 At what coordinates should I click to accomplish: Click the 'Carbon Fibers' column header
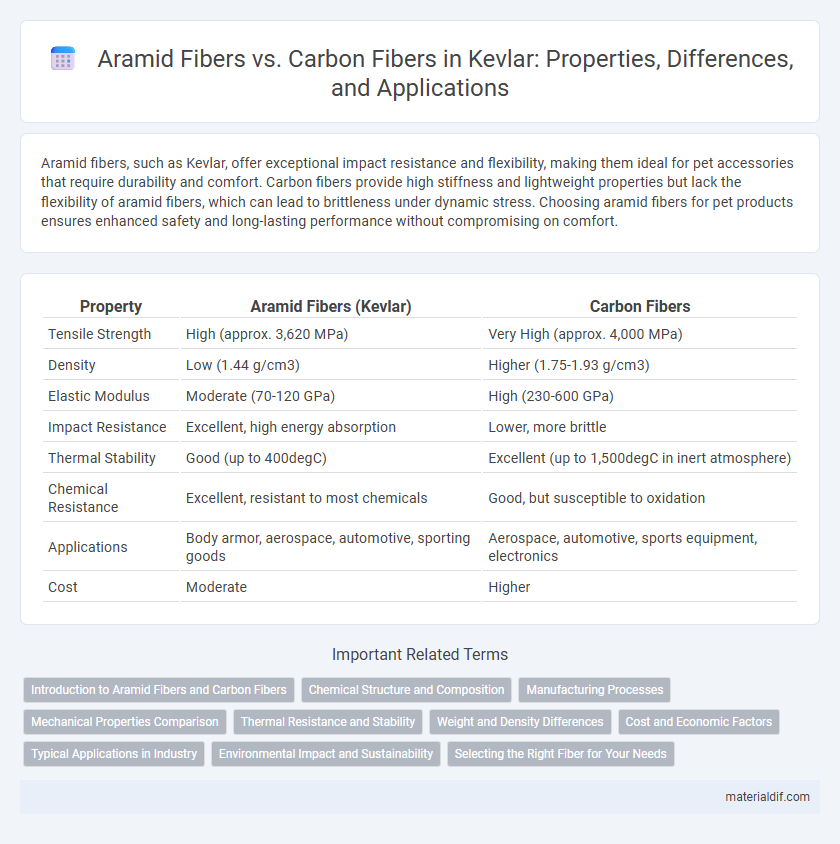coord(640,306)
